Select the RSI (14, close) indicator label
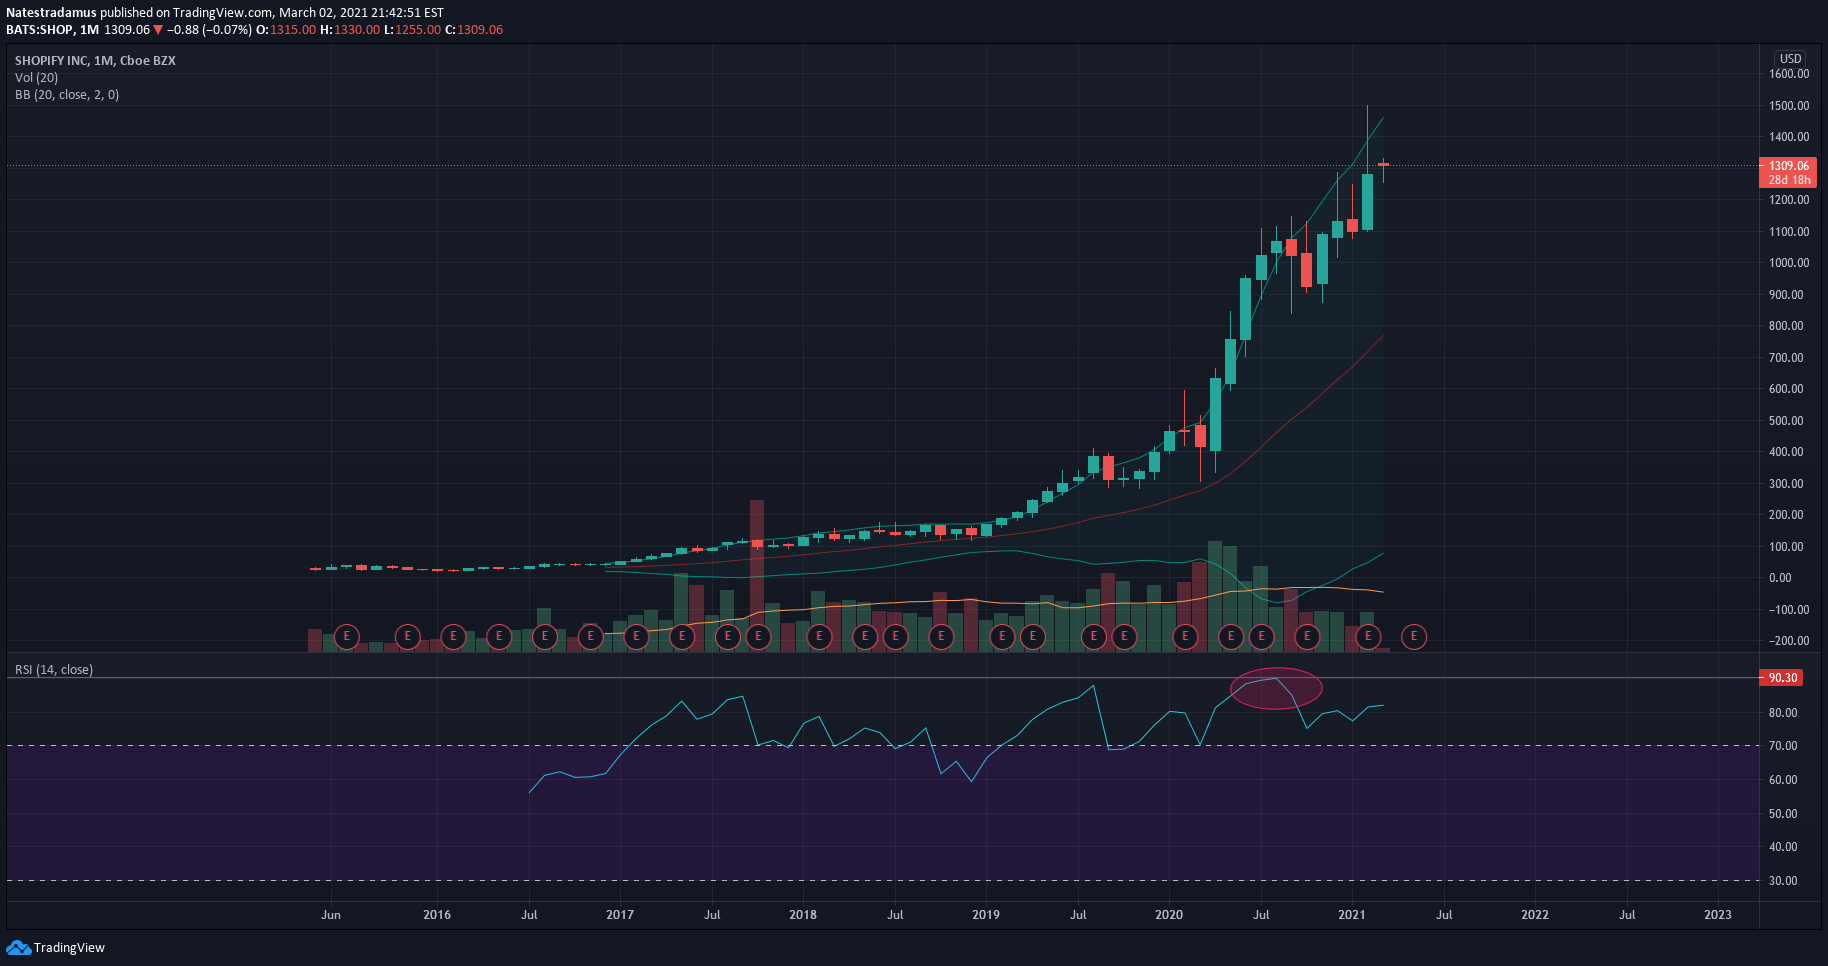This screenshot has height=966, width=1828. click(x=54, y=669)
